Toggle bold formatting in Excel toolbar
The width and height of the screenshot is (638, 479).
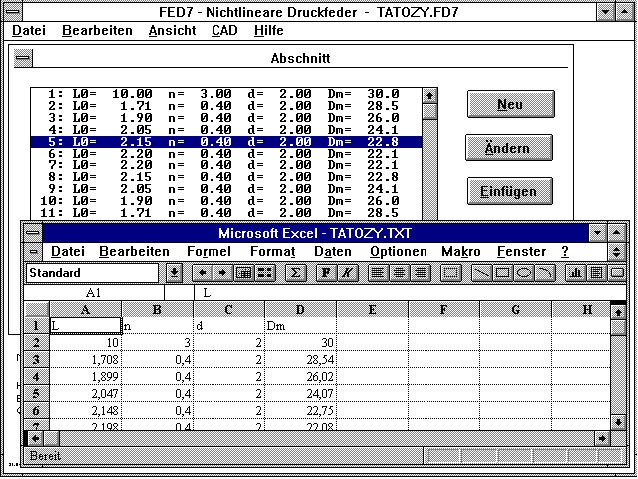pos(325,272)
